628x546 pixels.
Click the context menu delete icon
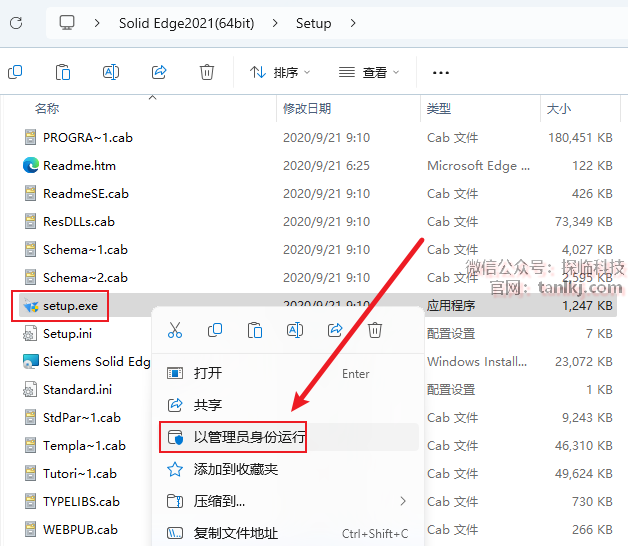pos(375,330)
